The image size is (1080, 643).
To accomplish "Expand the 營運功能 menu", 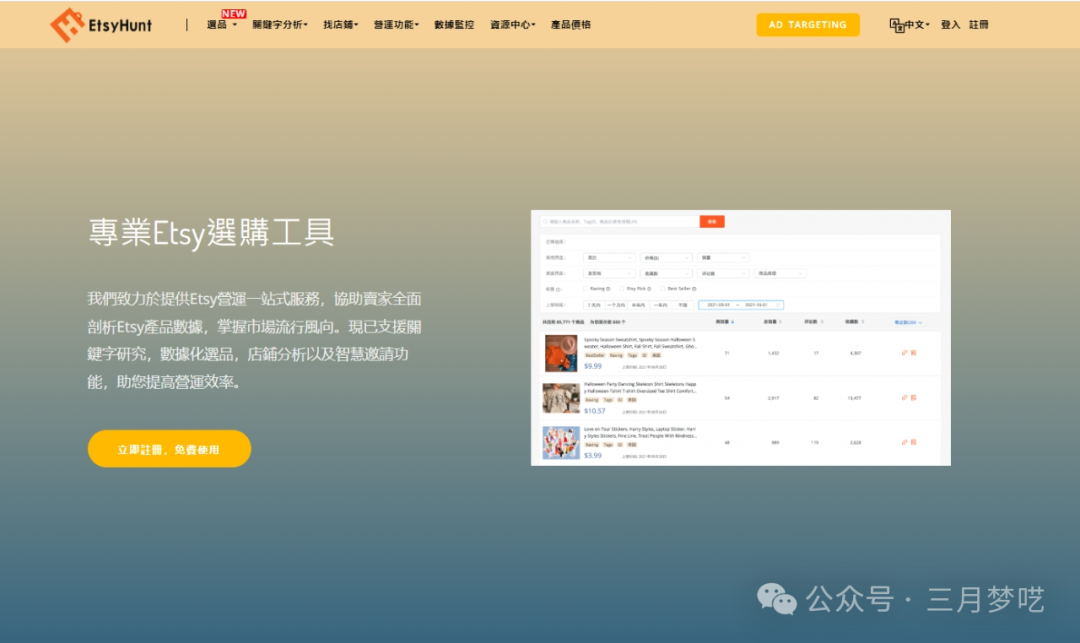I will tap(396, 25).
